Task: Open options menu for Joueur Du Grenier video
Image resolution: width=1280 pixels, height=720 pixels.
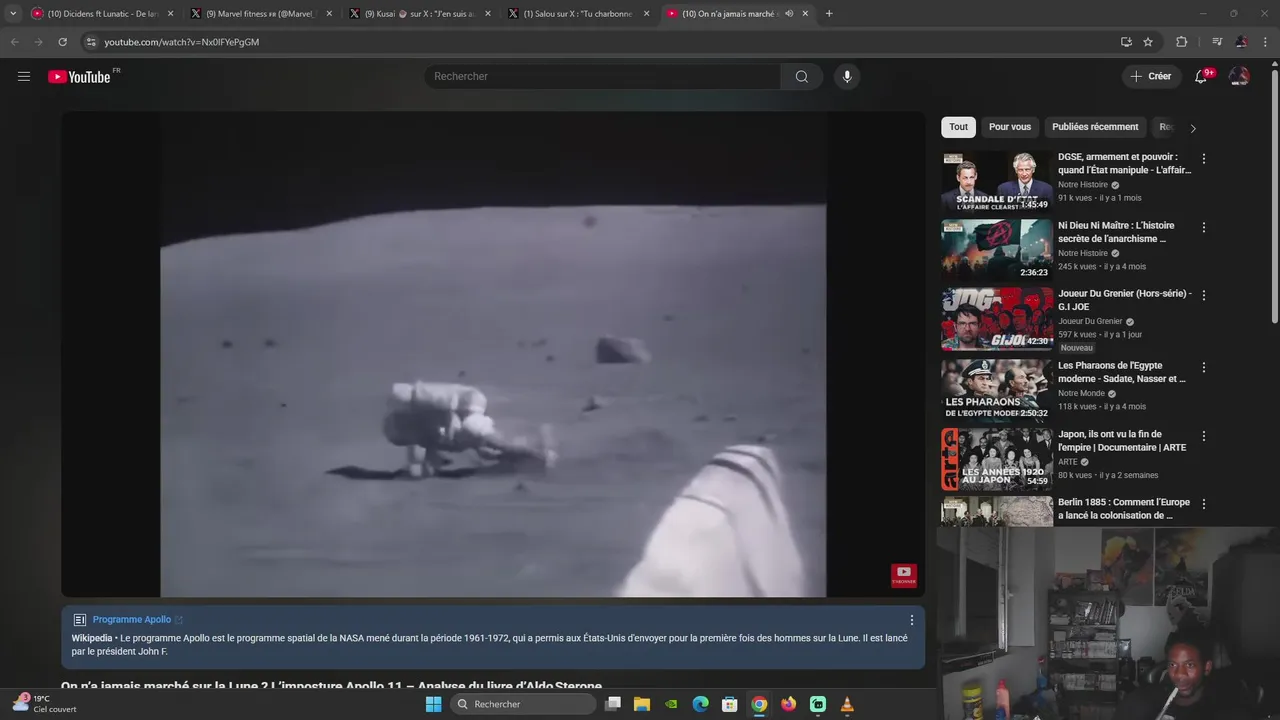Action: tap(1204, 295)
